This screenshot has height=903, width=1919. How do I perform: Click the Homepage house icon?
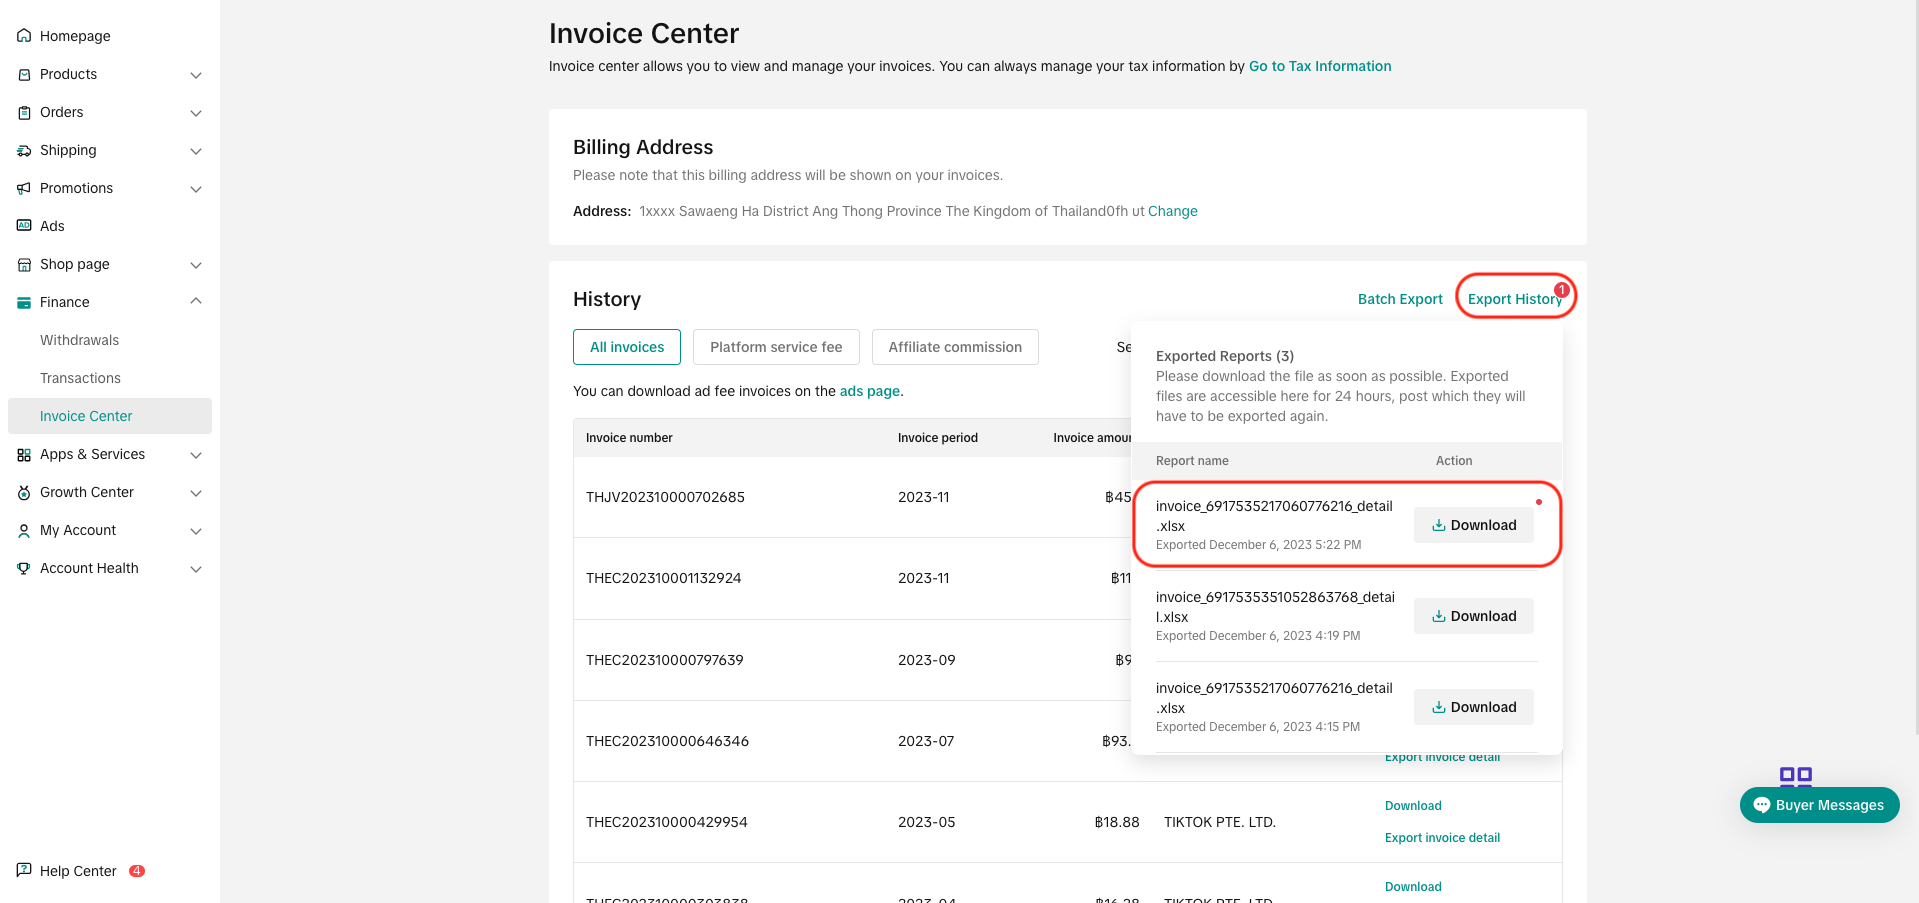coord(24,36)
